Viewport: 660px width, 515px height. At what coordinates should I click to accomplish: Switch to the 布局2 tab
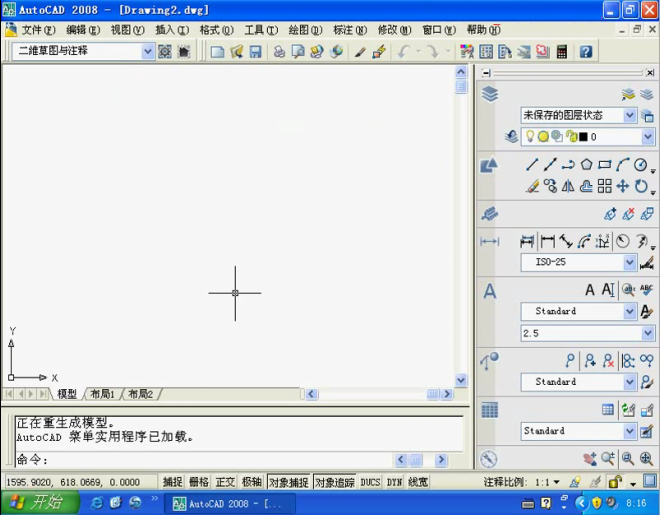pyautogui.click(x=140, y=394)
